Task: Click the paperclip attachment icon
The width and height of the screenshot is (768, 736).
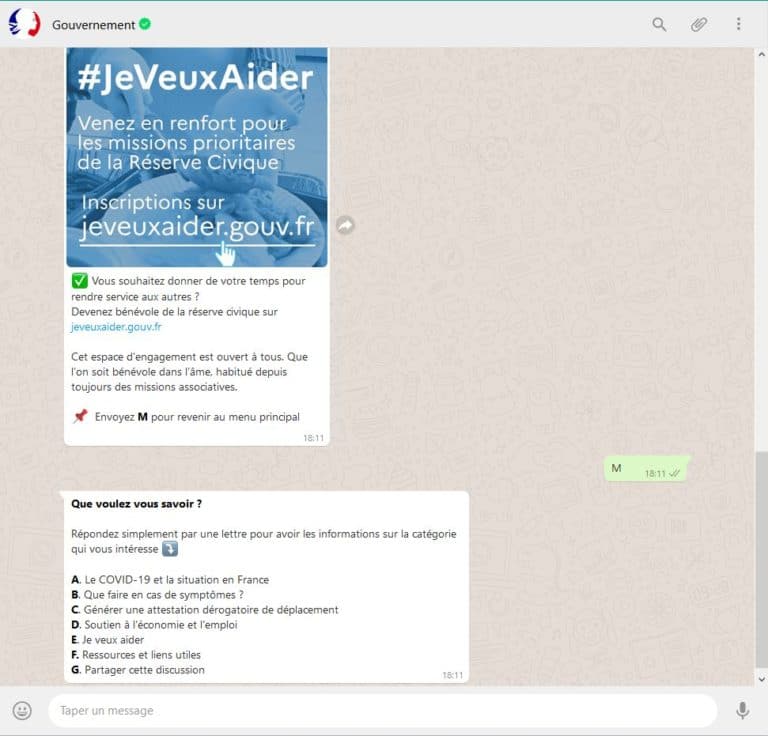Action: tap(698, 24)
